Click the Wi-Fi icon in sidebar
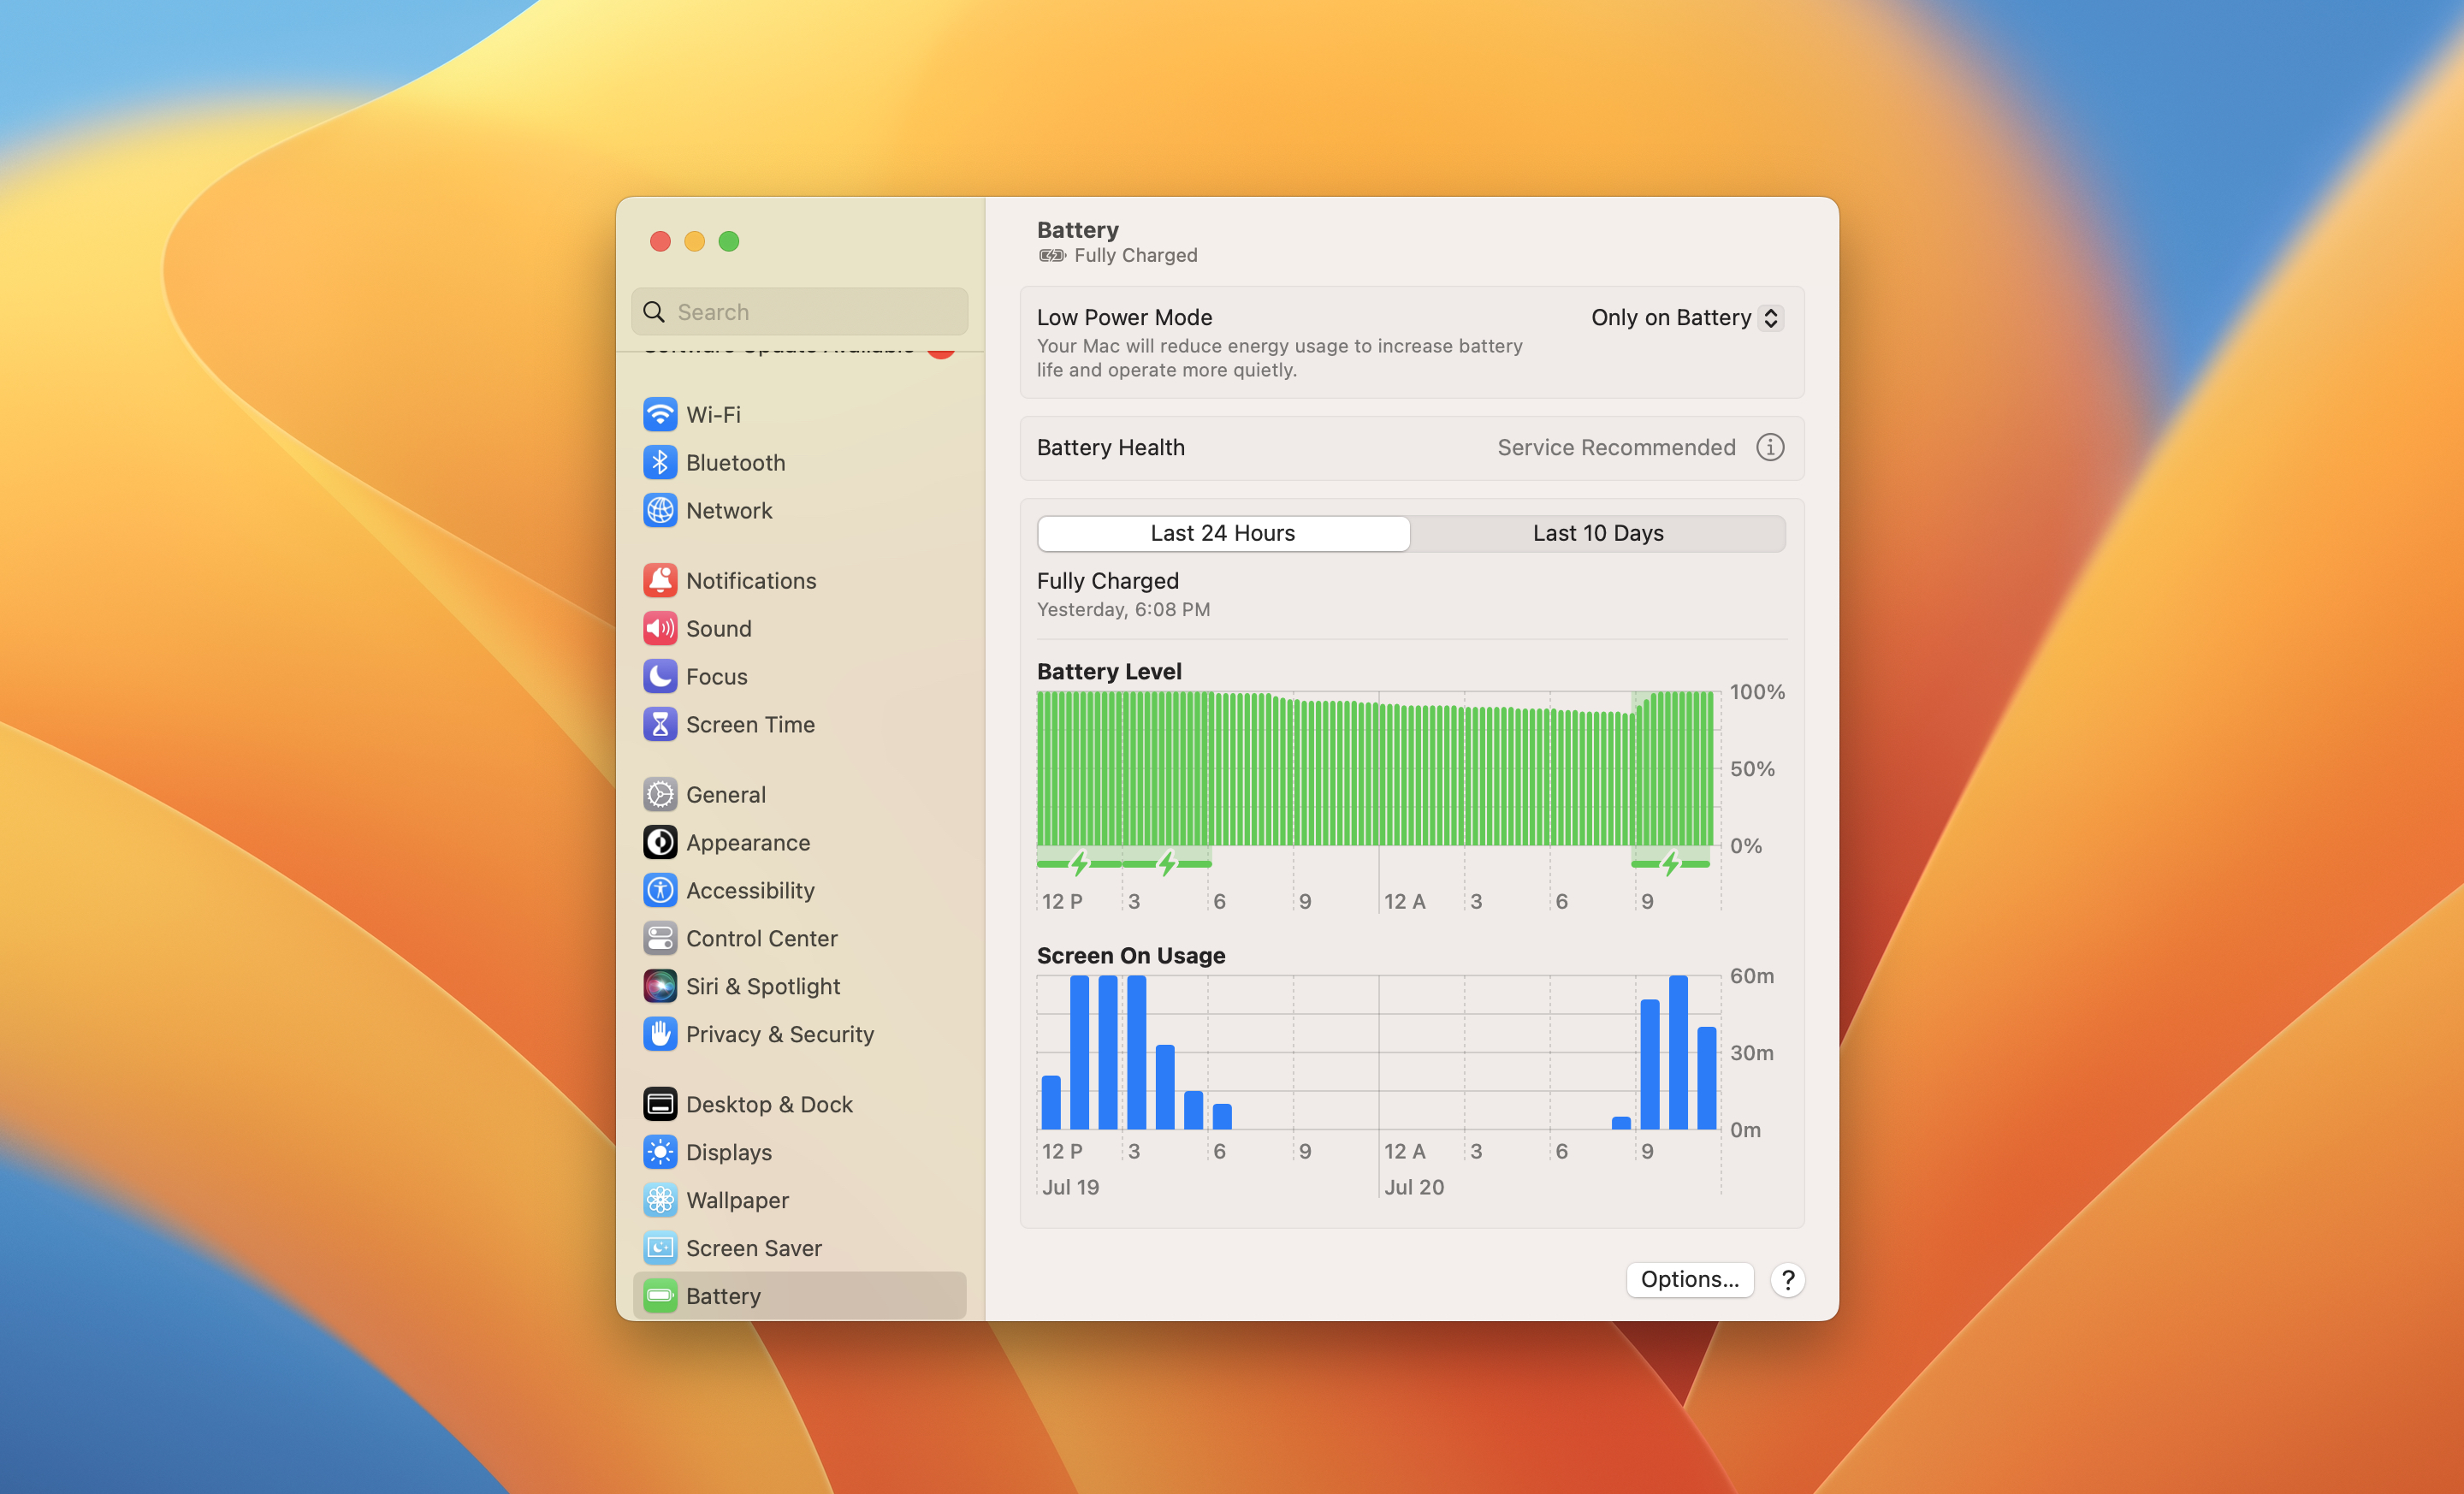2464x1494 pixels. pyautogui.click(x=660, y=414)
